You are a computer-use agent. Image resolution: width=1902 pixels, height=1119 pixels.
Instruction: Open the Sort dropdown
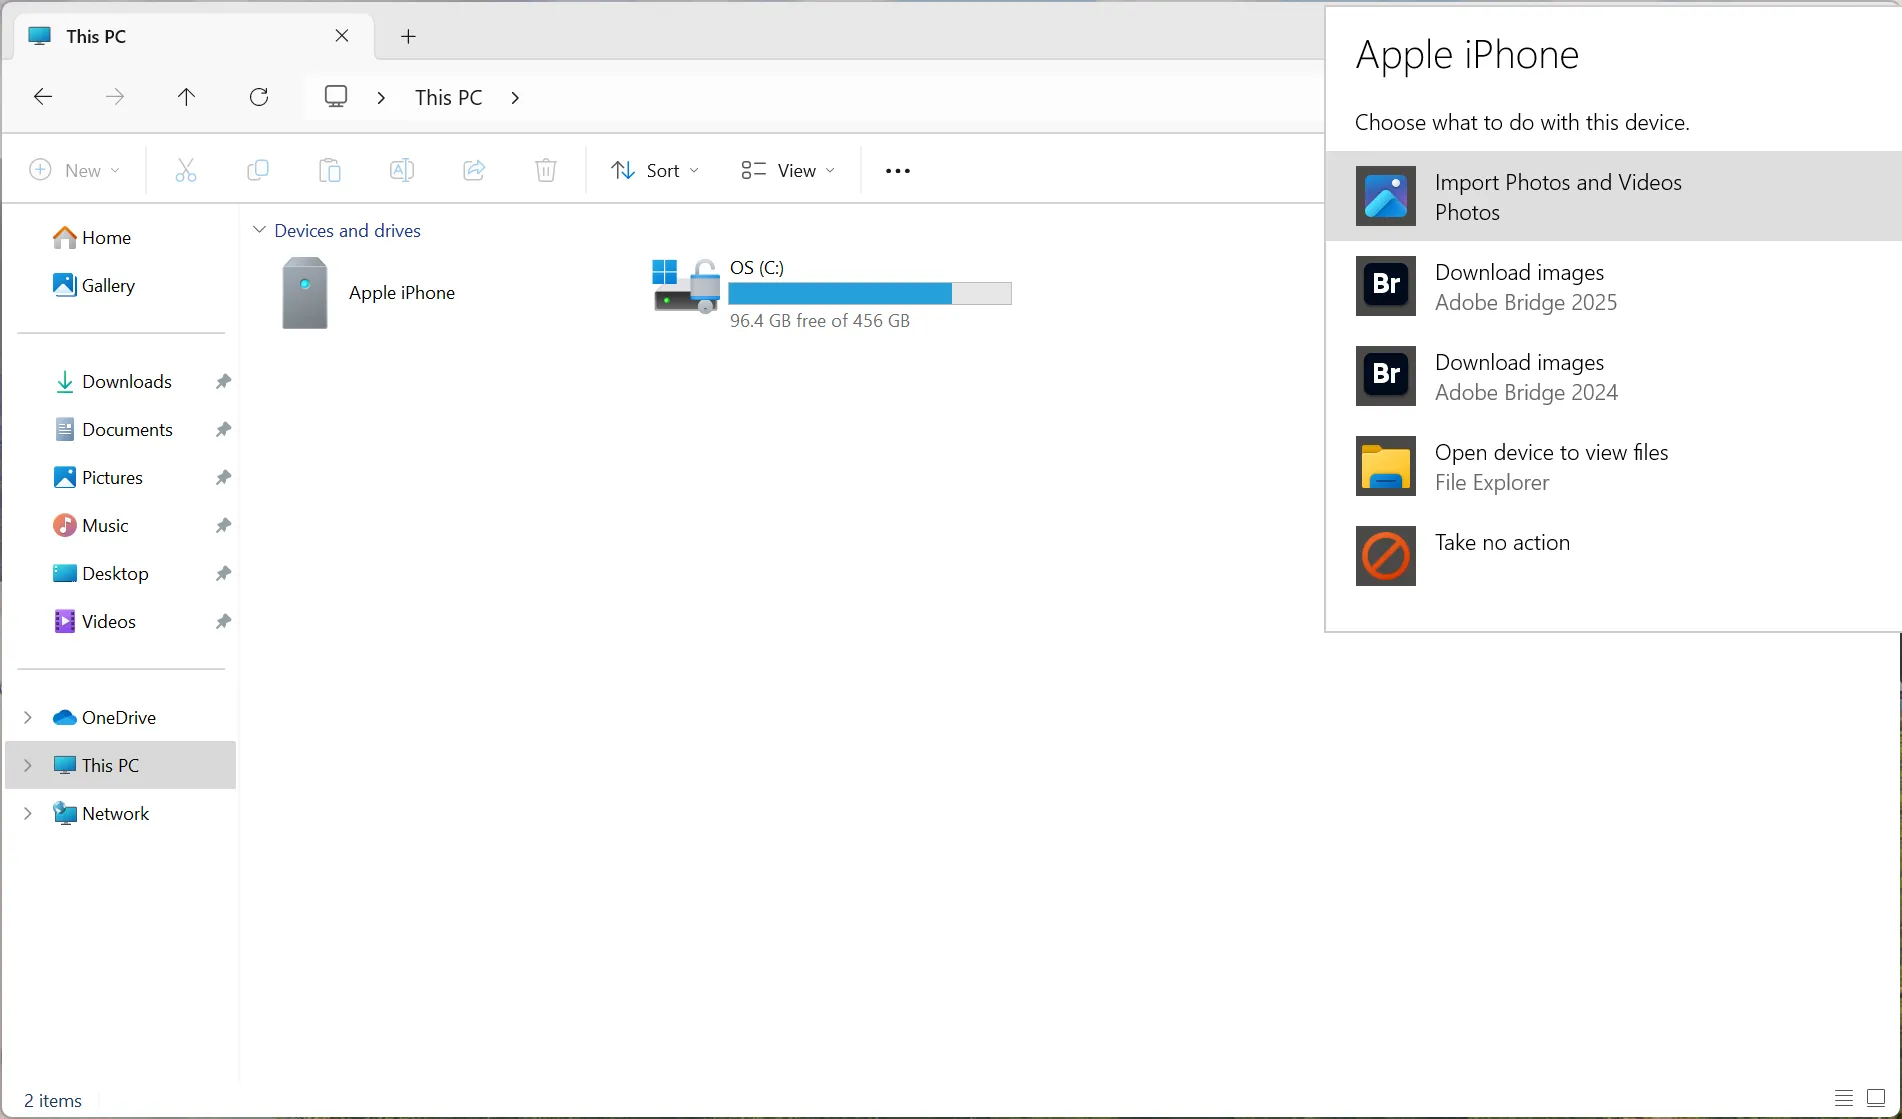click(655, 170)
